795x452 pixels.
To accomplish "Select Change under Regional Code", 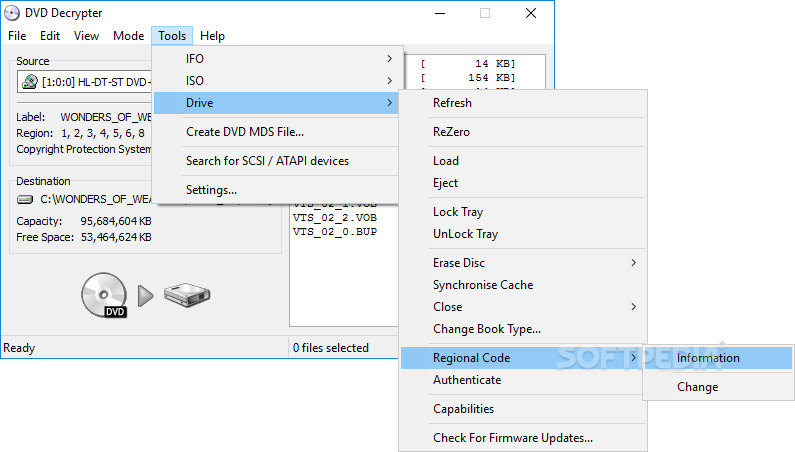I will coord(718,387).
